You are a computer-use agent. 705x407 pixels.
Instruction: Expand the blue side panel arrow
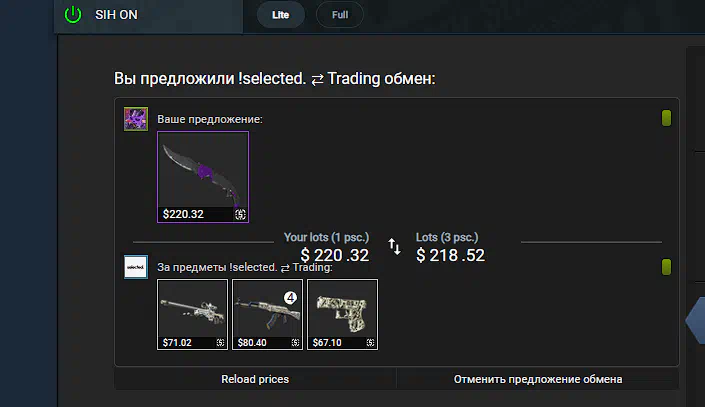pyautogui.click(x=696, y=320)
